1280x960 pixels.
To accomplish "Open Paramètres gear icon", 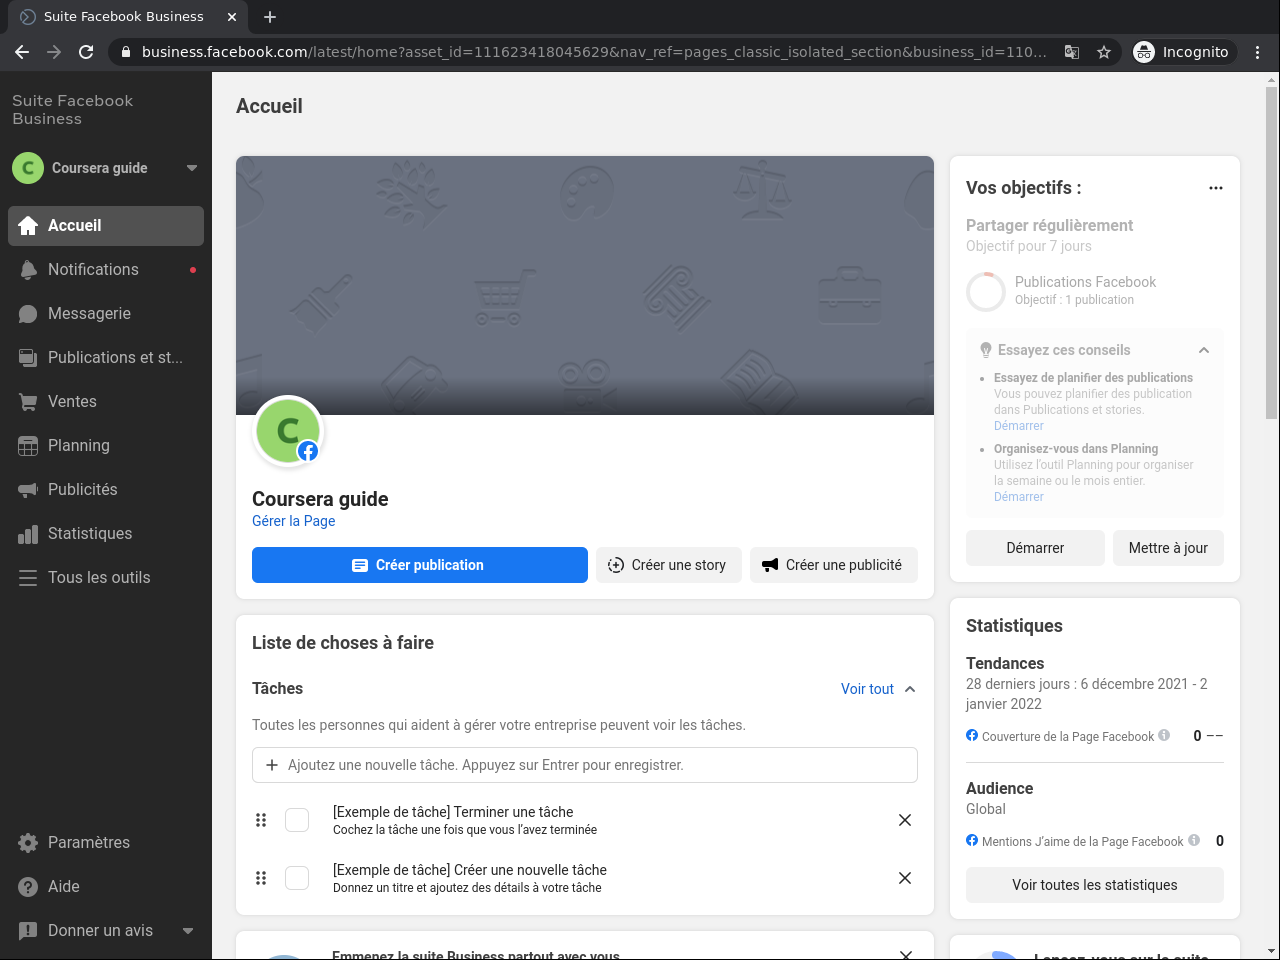I will [x=28, y=843].
